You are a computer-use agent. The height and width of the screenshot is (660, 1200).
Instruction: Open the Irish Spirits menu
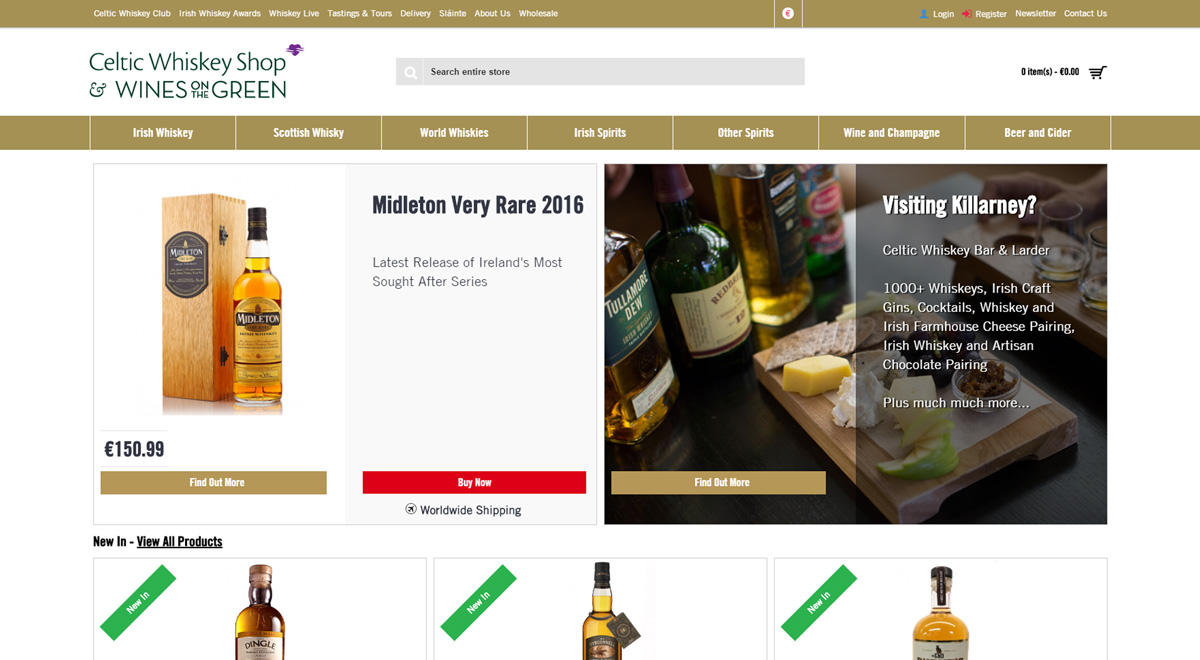pyautogui.click(x=600, y=133)
